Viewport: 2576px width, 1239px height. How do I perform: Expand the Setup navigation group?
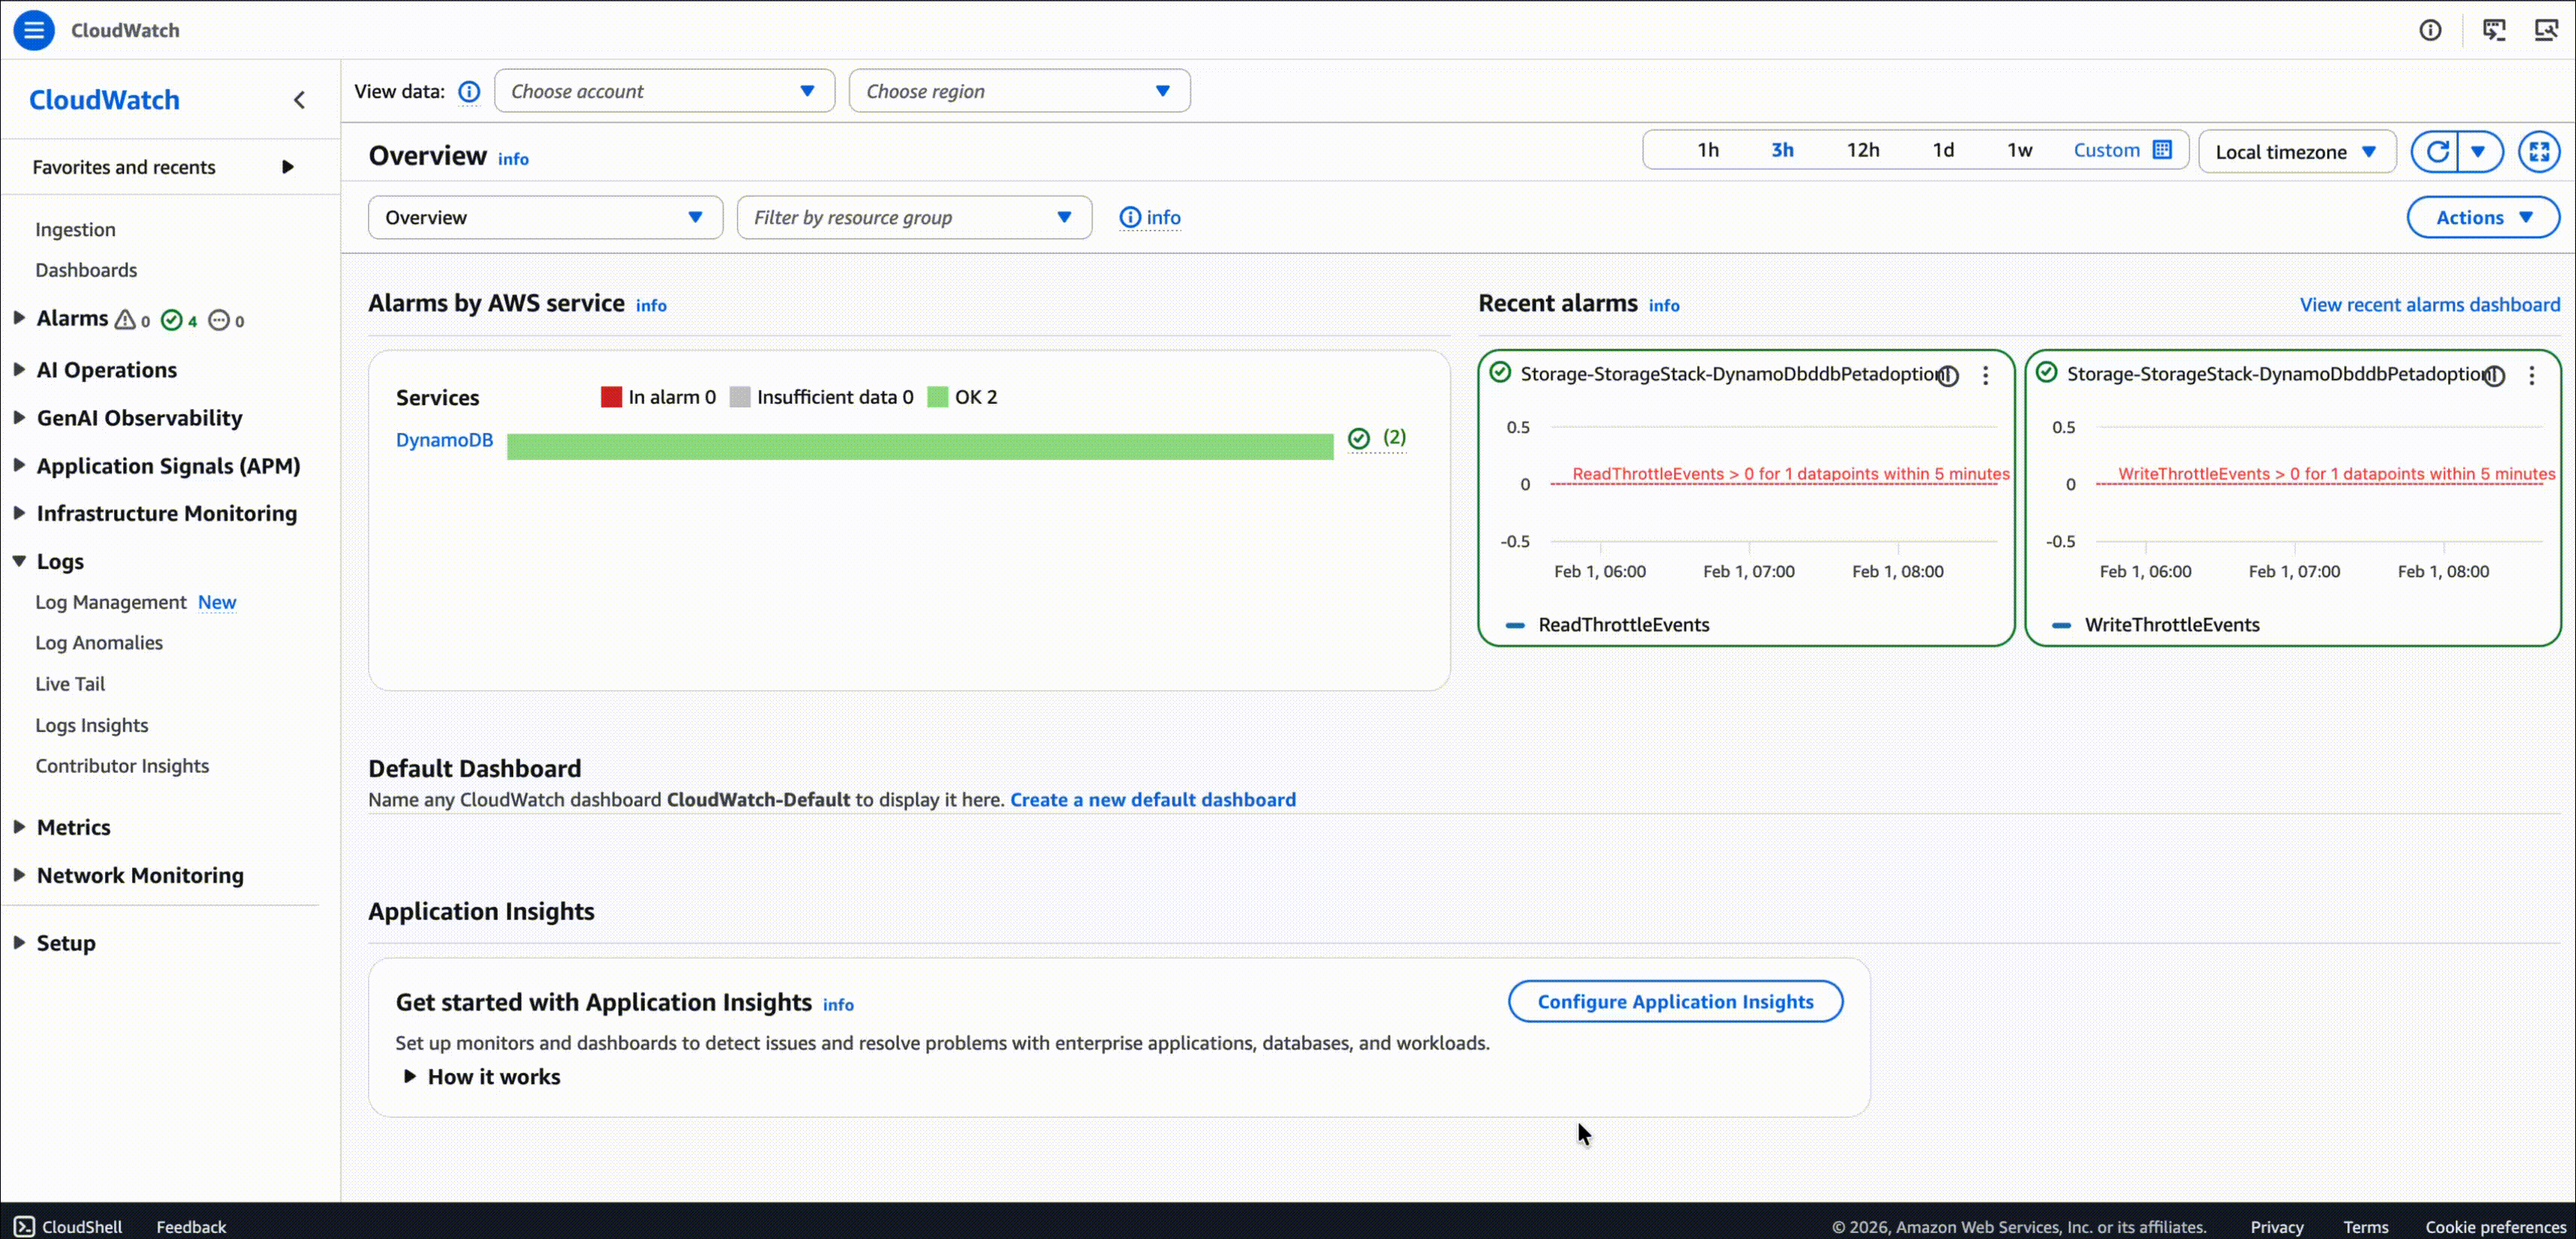click(x=19, y=943)
